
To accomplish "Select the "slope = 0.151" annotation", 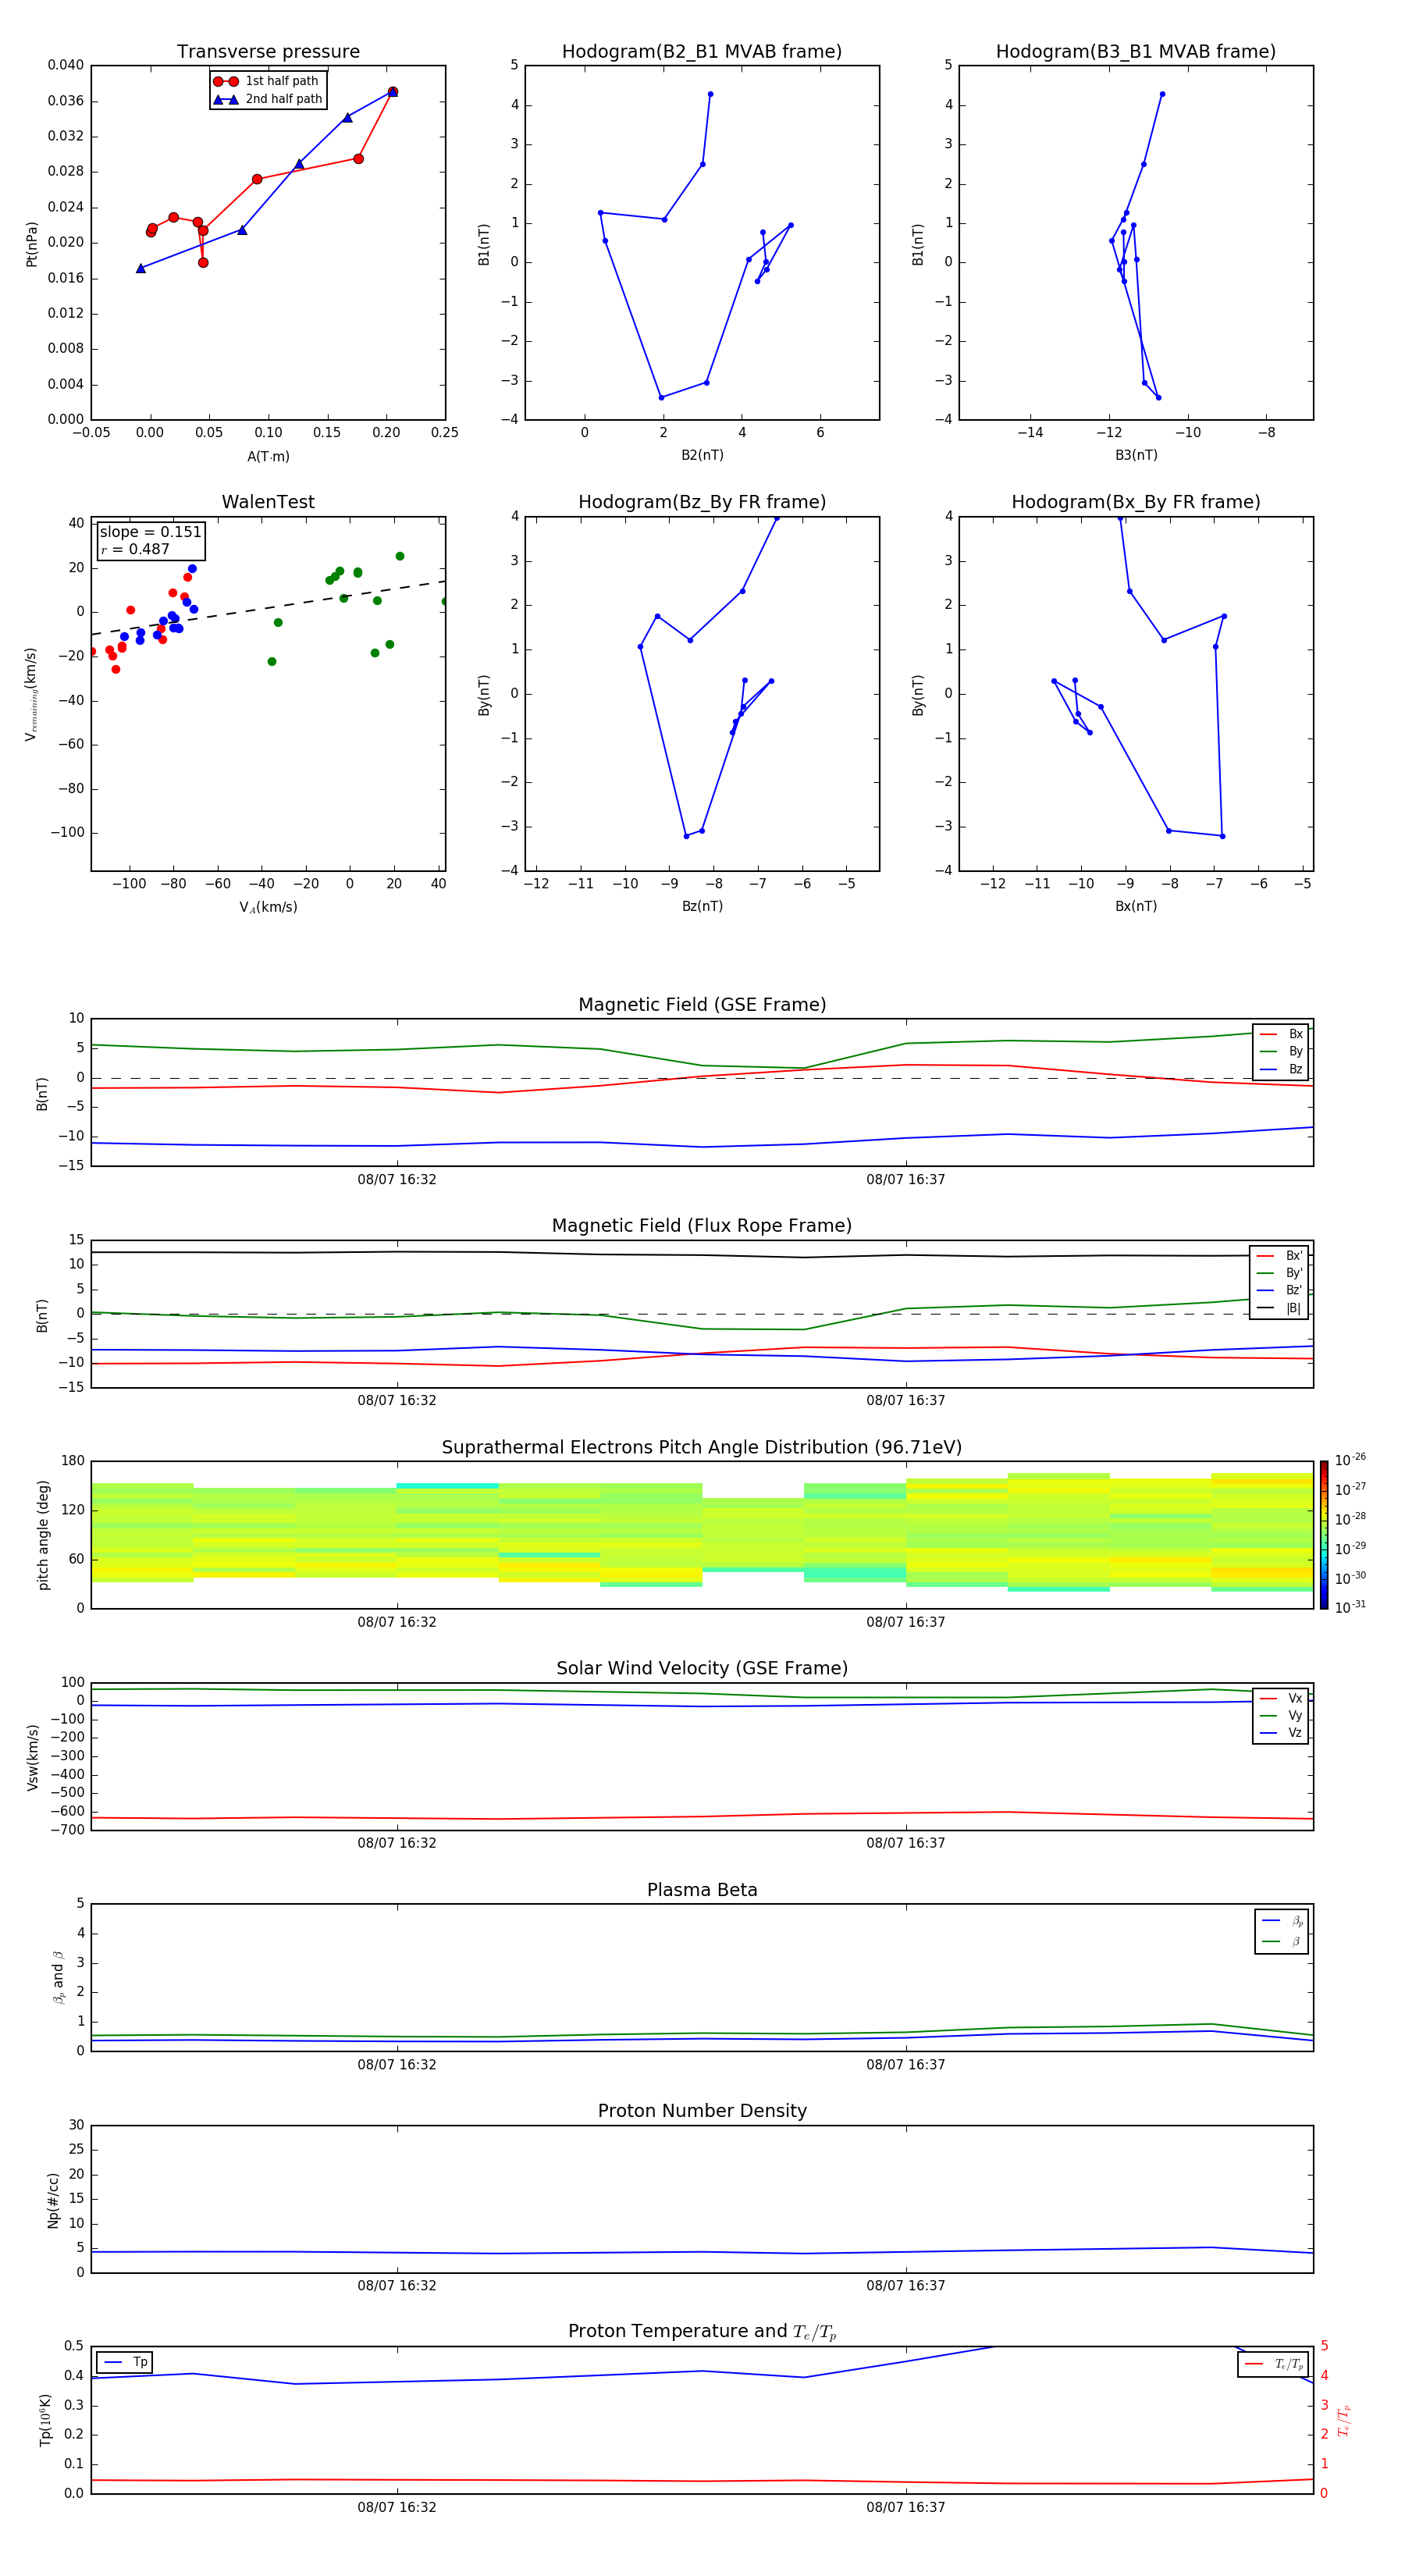I will [151, 532].
